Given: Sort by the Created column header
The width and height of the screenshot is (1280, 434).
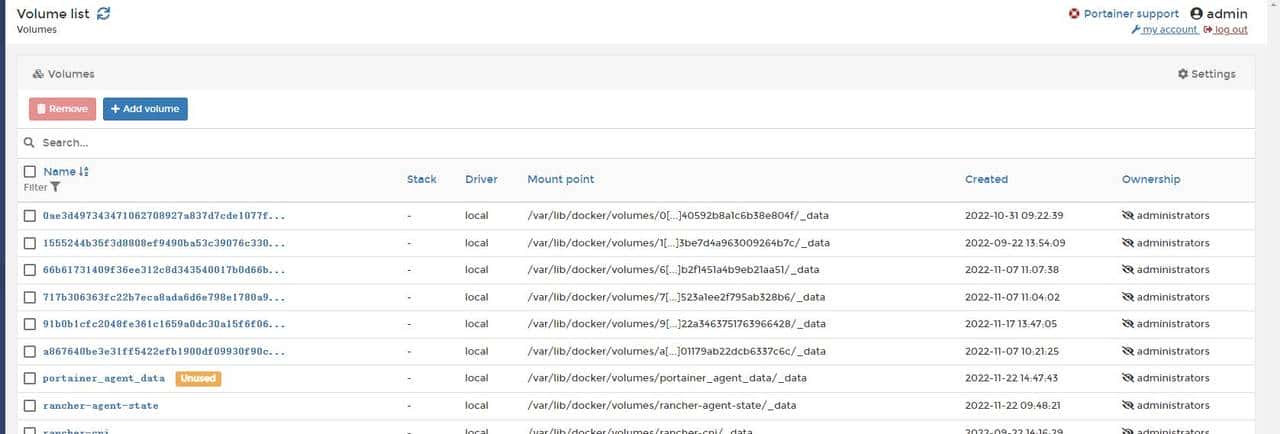Looking at the screenshot, I should pos(986,180).
